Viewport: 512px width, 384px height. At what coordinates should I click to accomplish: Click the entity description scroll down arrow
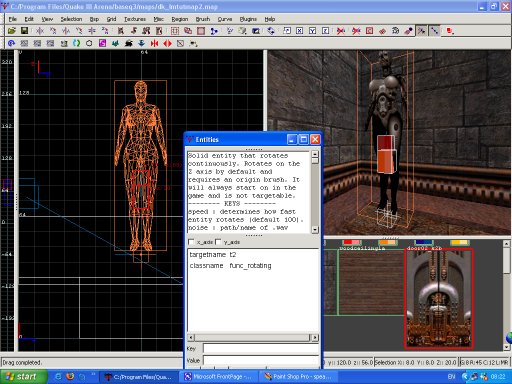[315, 230]
